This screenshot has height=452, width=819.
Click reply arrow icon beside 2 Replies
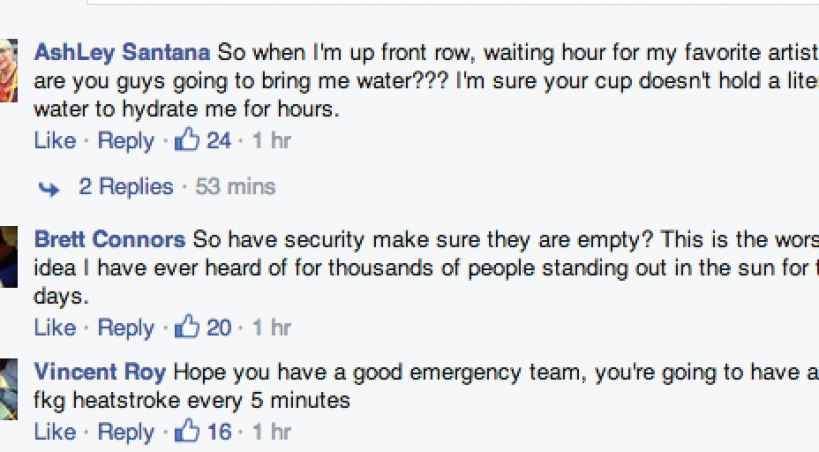tap(48, 187)
